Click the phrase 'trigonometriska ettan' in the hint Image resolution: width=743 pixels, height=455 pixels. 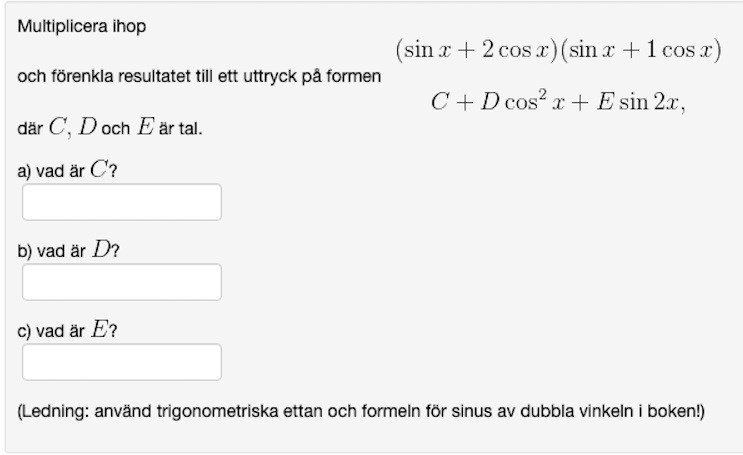click(x=229, y=411)
